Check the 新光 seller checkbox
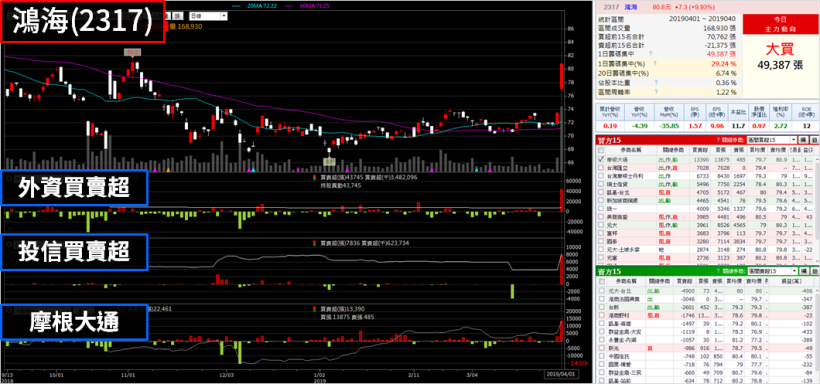 pos(601,348)
